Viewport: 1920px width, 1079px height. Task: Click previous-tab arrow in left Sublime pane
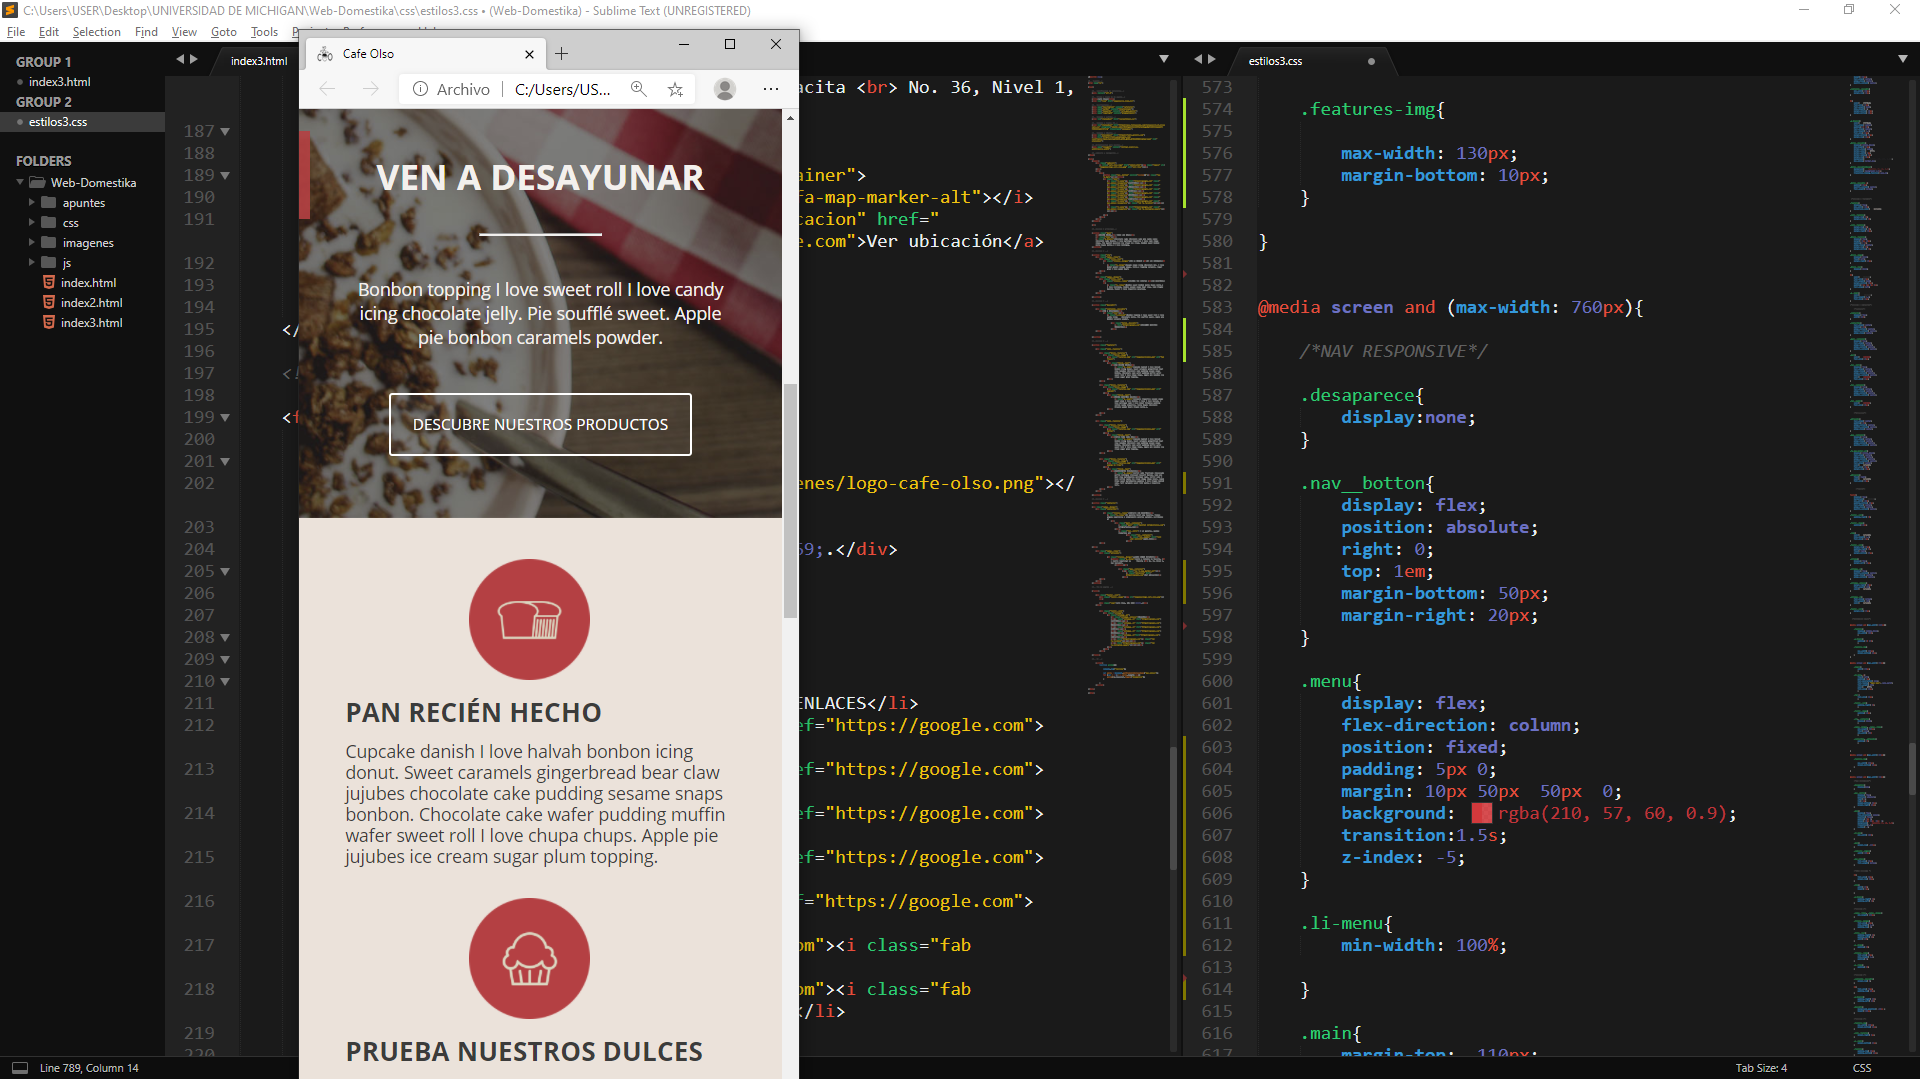point(180,60)
